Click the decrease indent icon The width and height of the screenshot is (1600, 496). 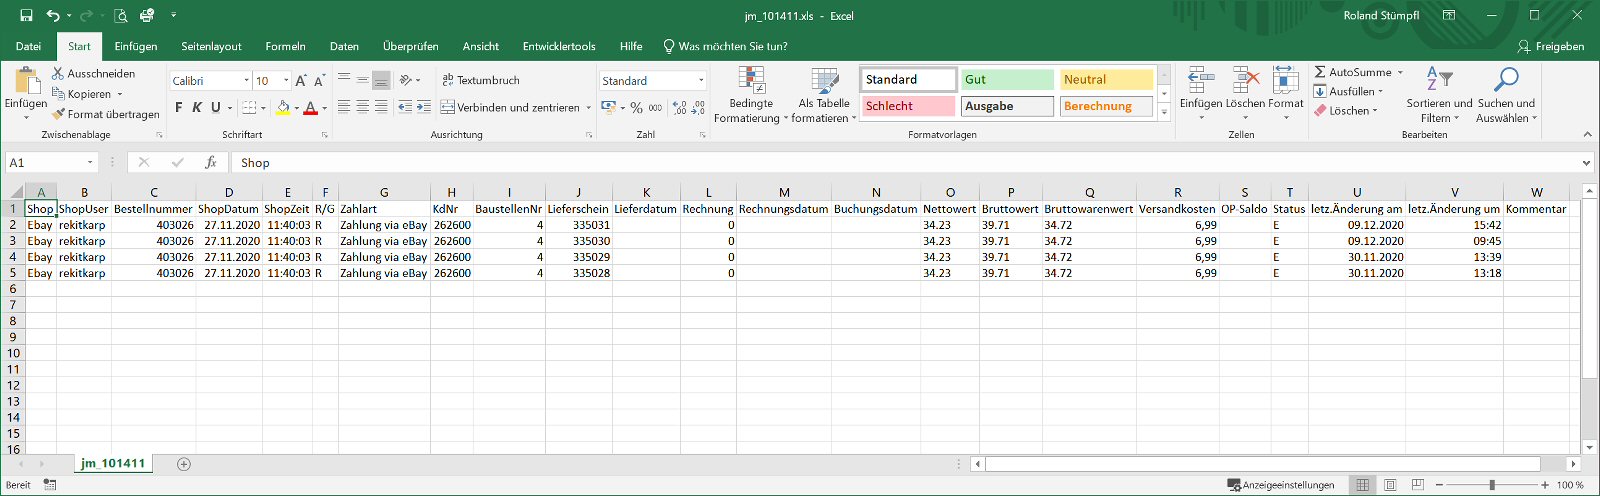[405, 107]
